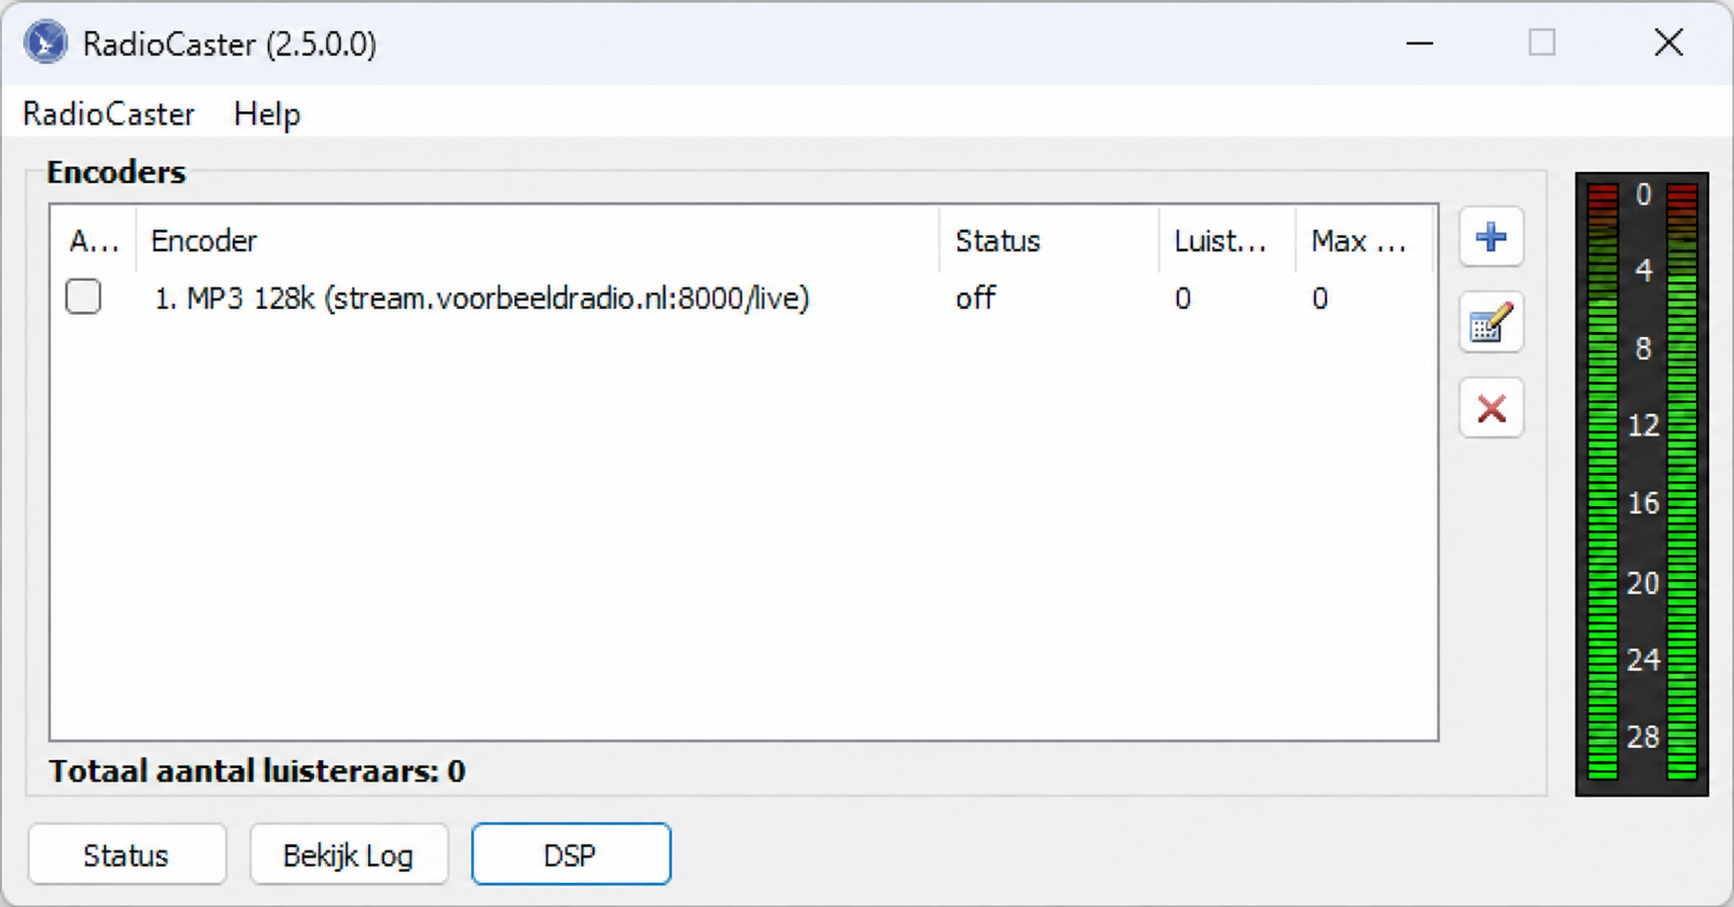This screenshot has width=1734, height=907.
Task: Open Bekijk Log button
Action: point(348,855)
